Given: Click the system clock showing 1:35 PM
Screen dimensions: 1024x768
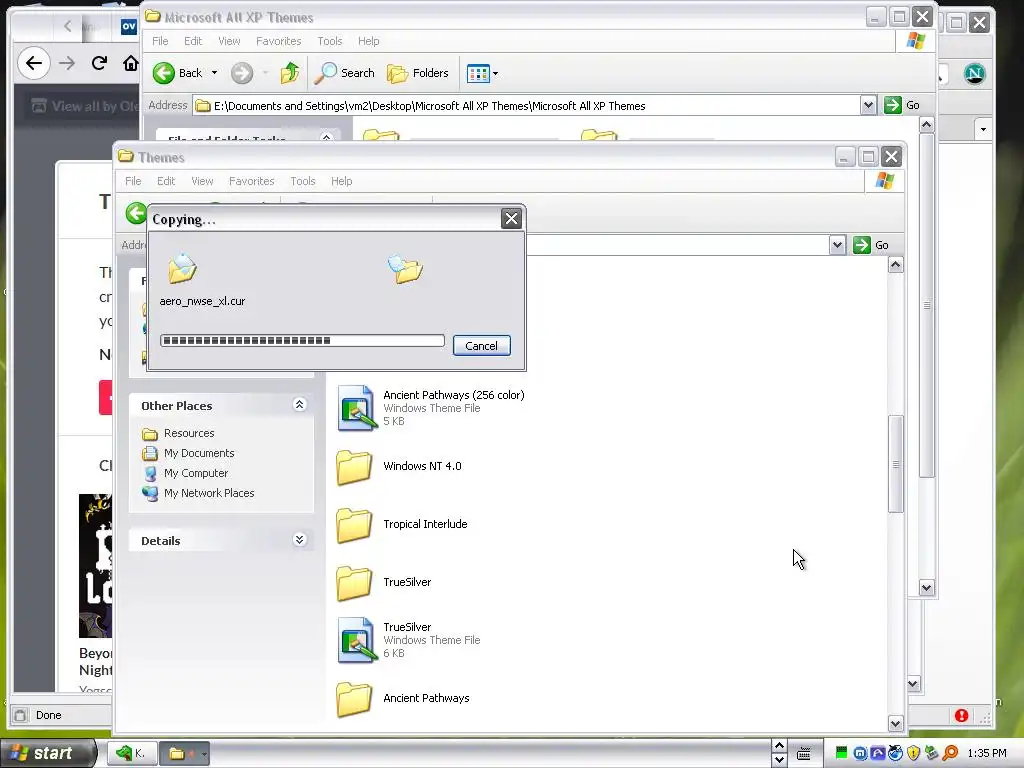Looking at the screenshot, I should coord(986,753).
